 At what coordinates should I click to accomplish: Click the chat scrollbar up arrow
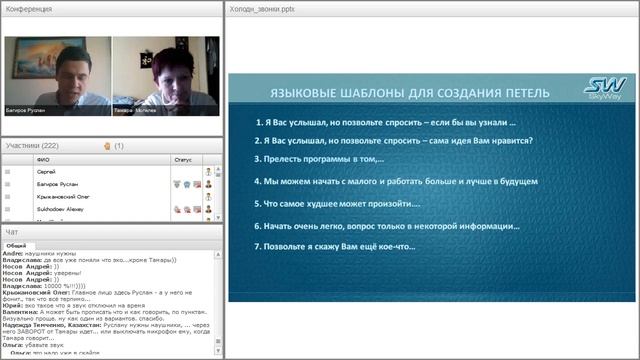point(218,254)
